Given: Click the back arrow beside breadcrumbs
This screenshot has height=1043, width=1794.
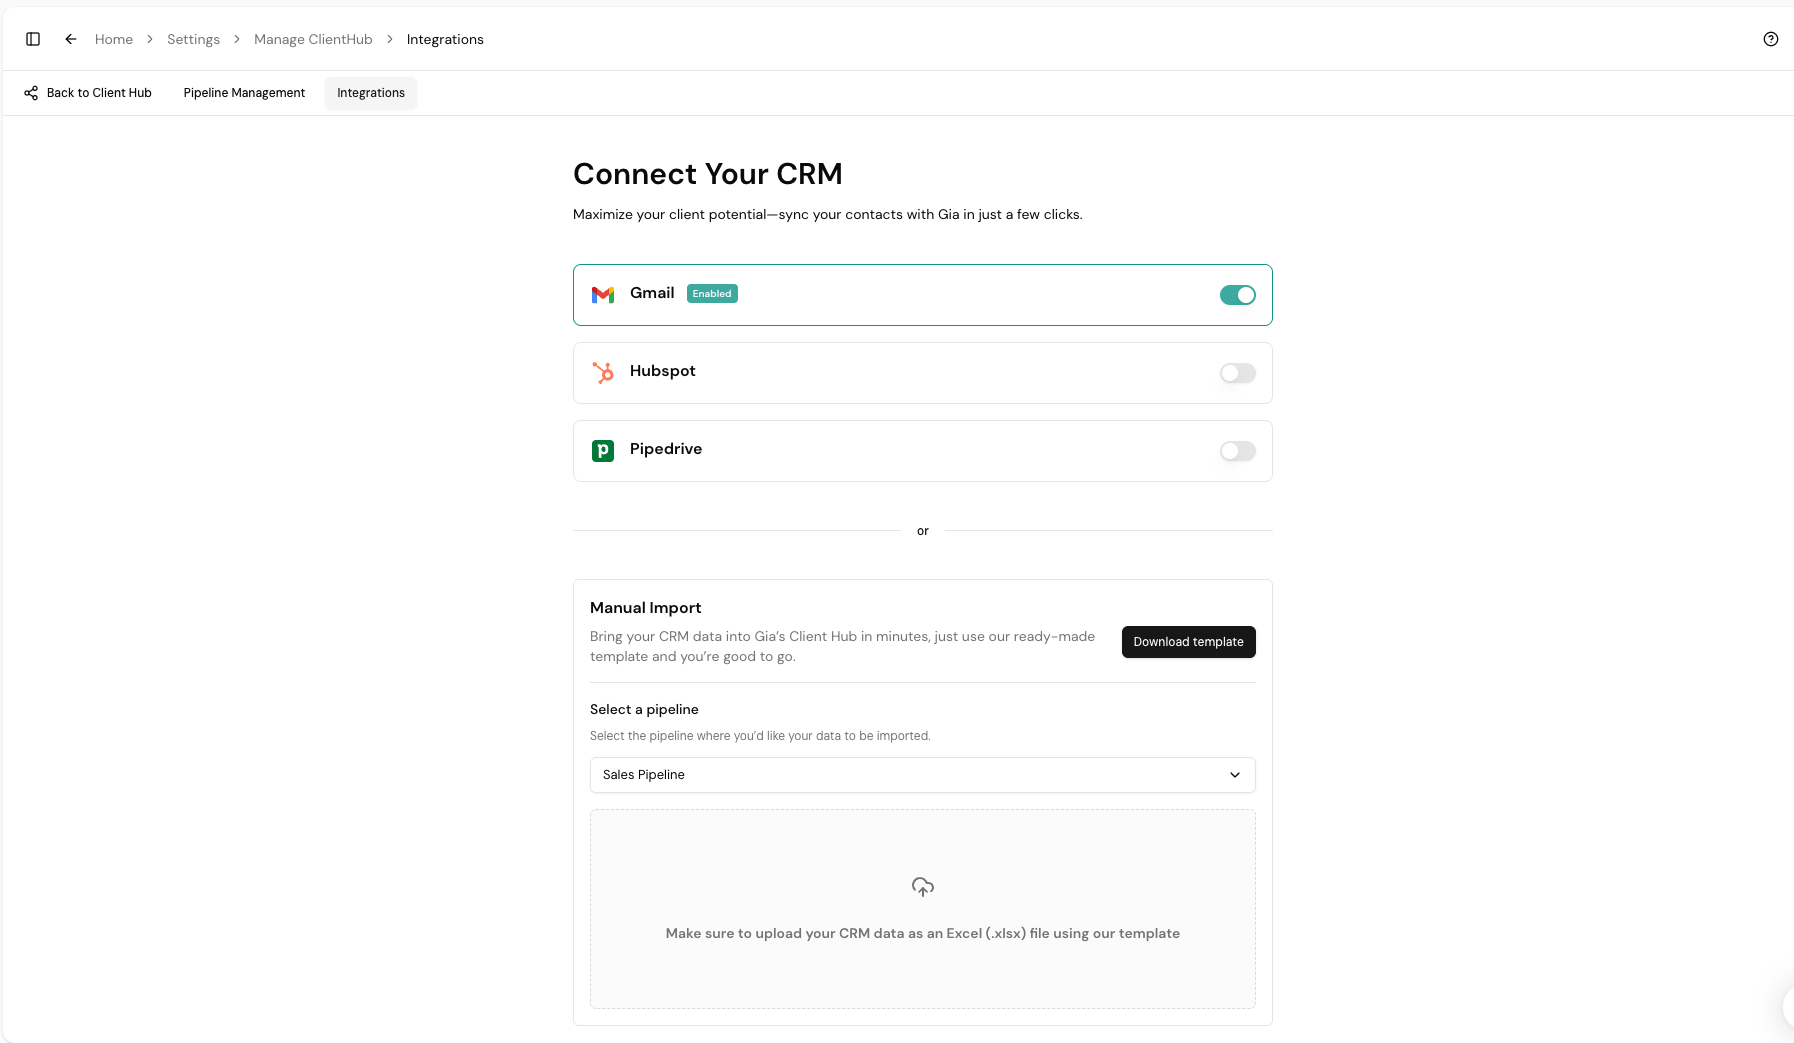Looking at the screenshot, I should pos(70,38).
